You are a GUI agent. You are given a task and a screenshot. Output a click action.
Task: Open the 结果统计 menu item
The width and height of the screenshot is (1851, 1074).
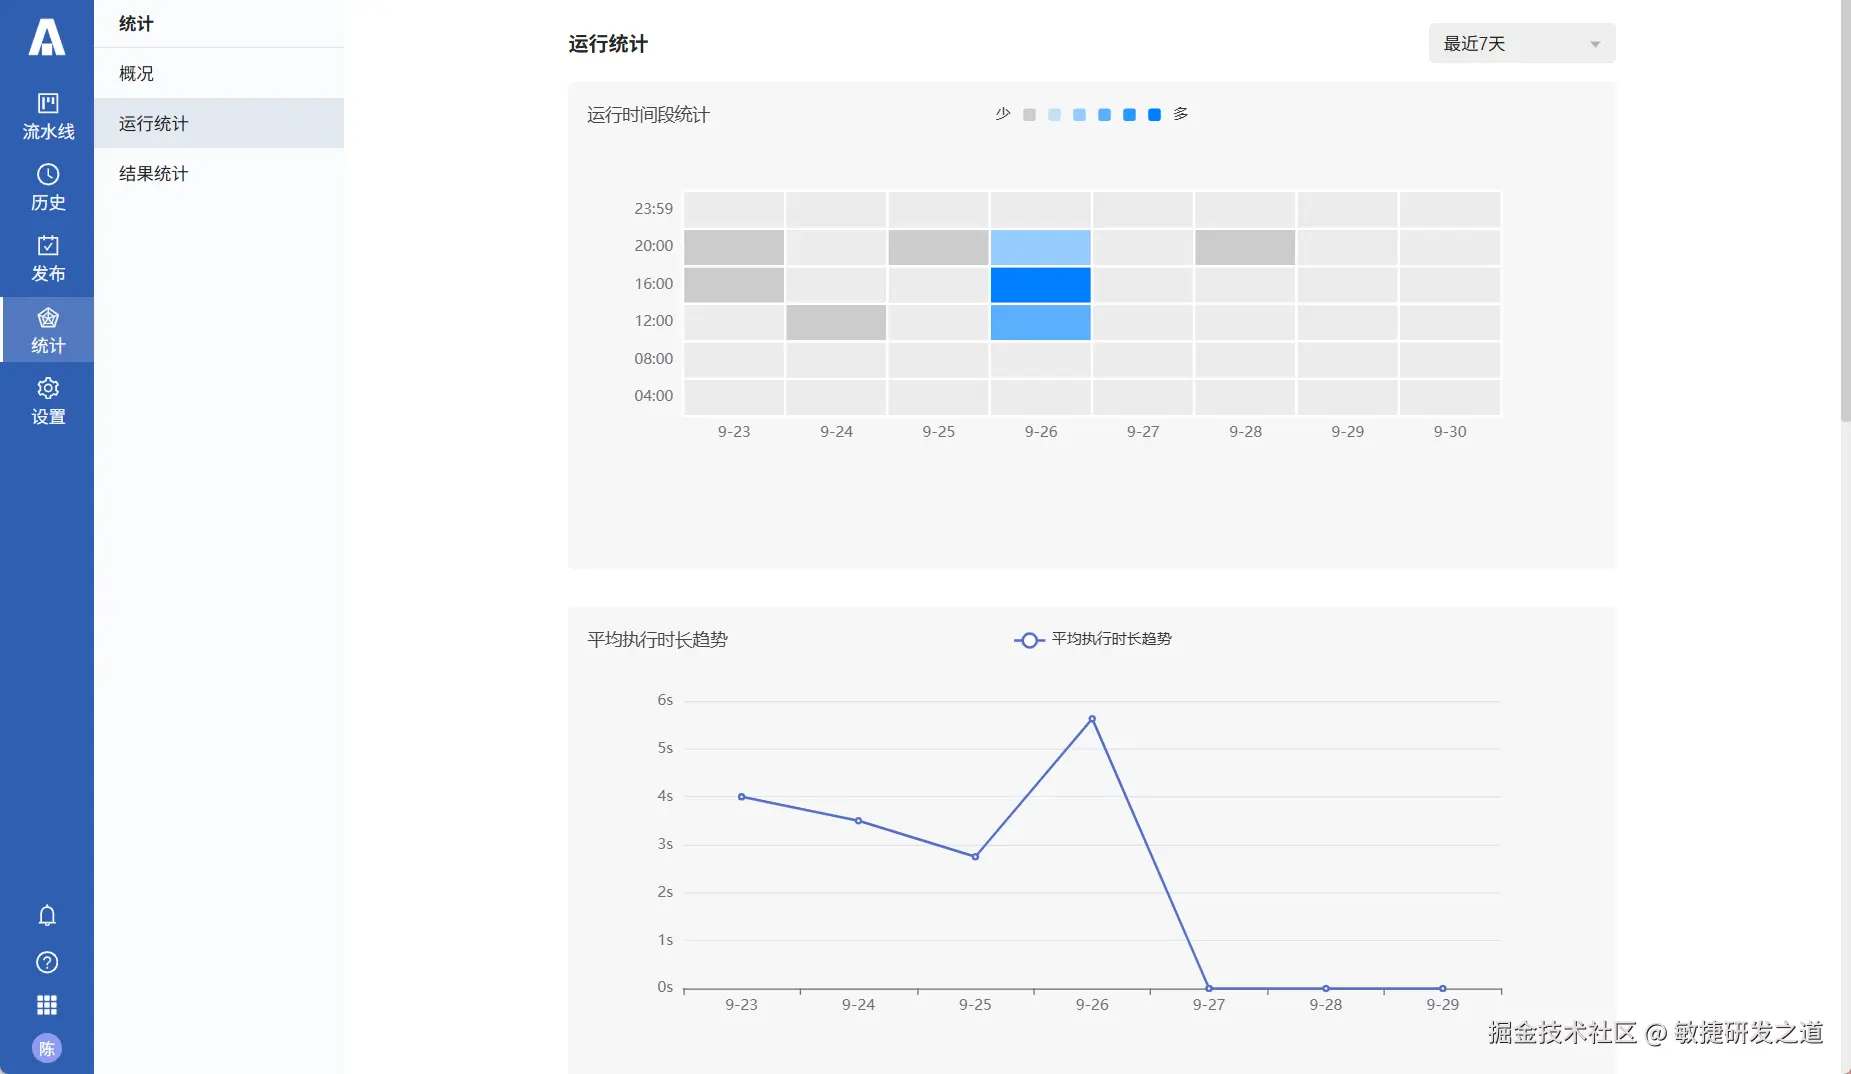(219, 173)
